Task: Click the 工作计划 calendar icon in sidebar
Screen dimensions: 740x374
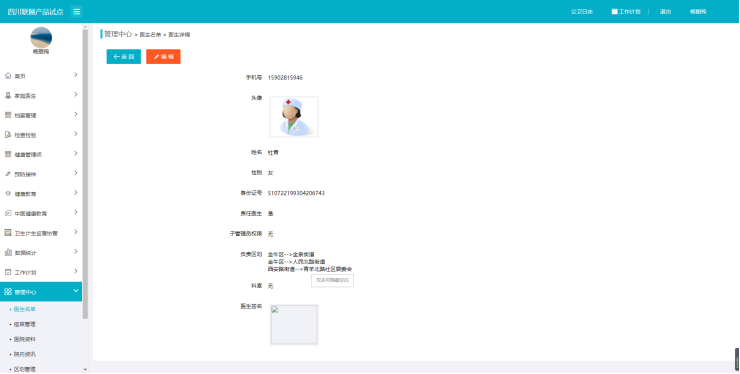Action: coord(8,272)
